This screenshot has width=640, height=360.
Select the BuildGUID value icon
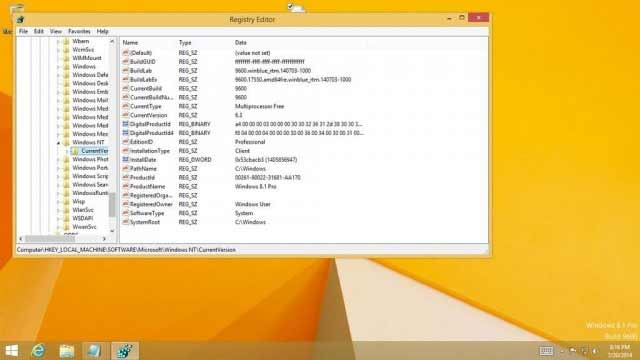(x=126, y=62)
